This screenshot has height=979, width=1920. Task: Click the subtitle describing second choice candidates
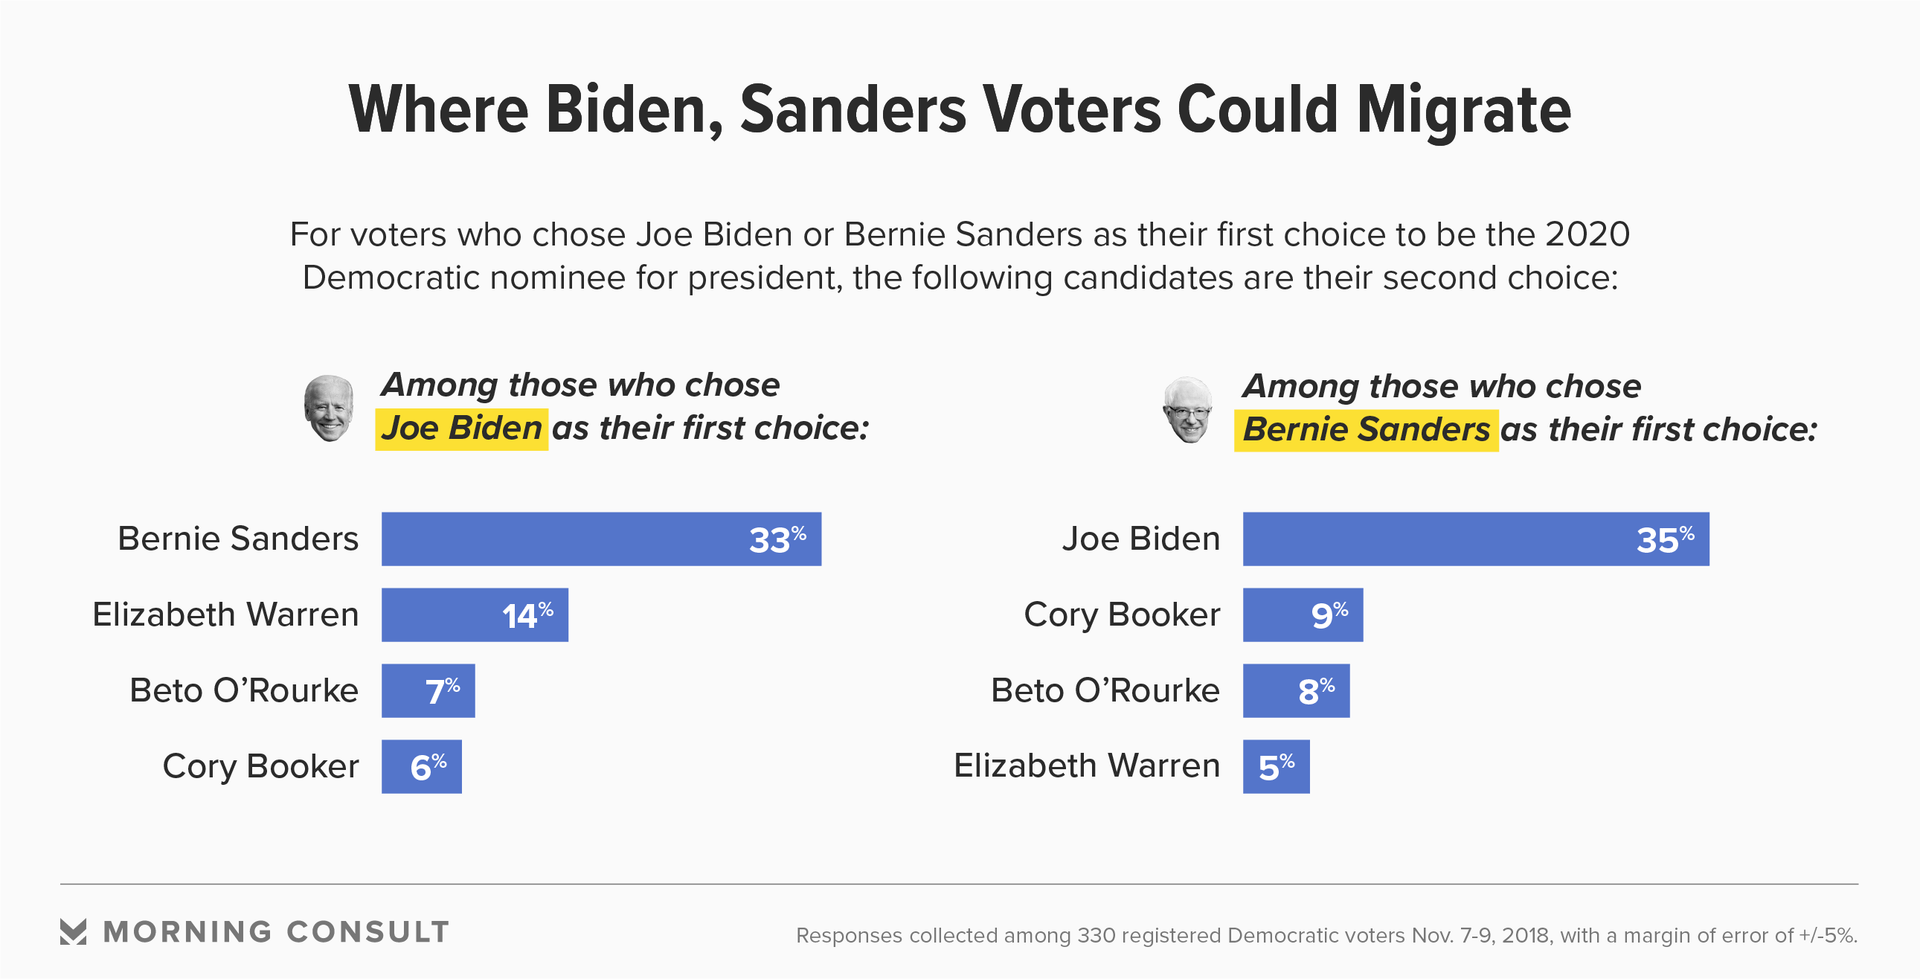pos(960,256)
